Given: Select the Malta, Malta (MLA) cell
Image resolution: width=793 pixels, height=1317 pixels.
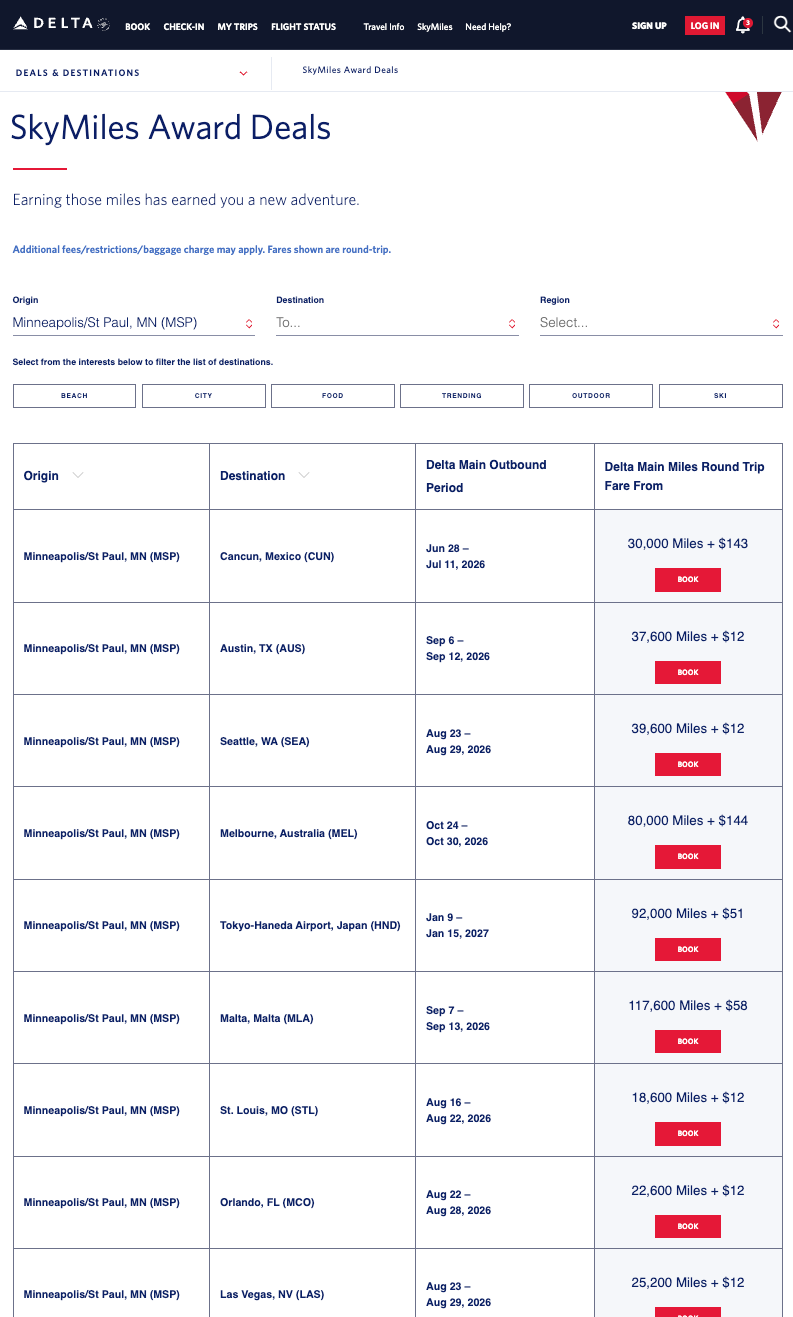Looking at the screenshot, I should coord(266,1018).
